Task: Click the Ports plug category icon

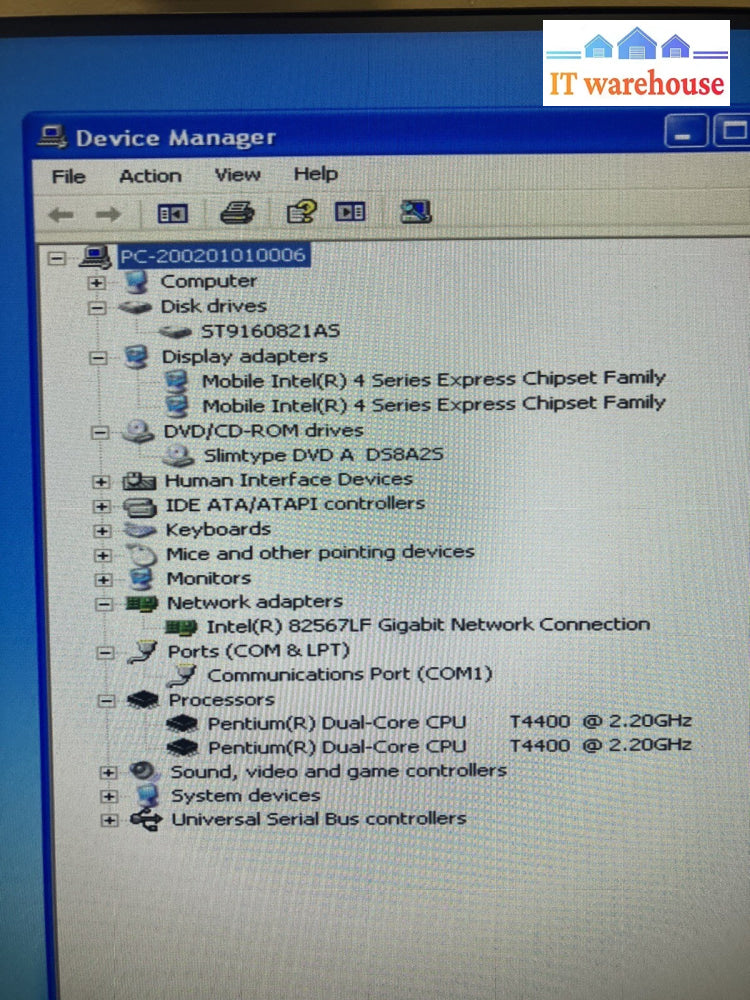Action: point(142,652)
